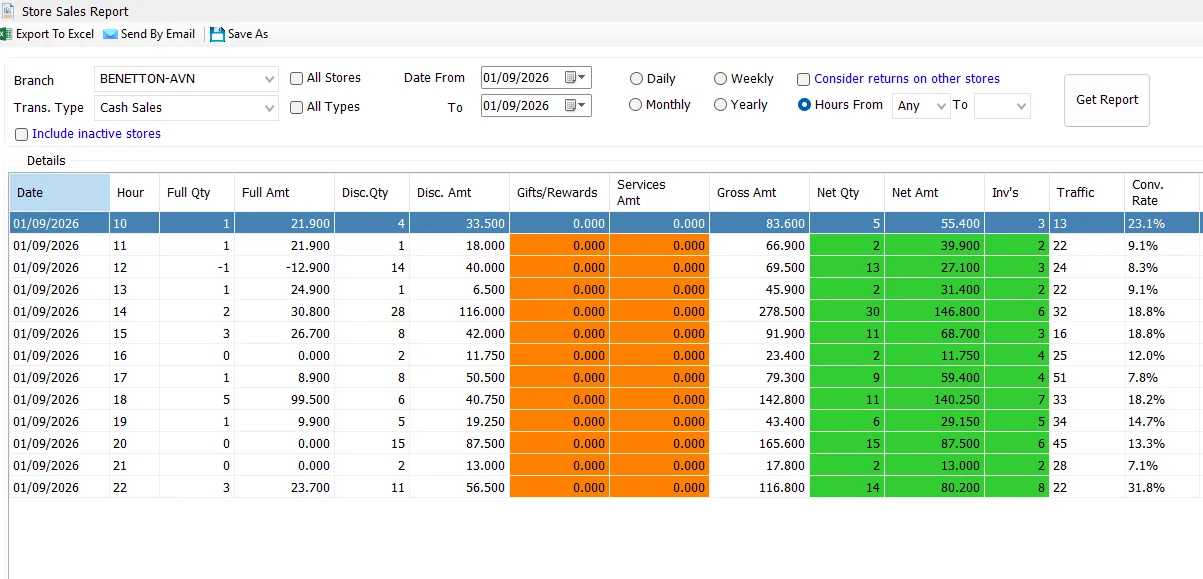Screen dimensions: 1203x579
Task: Select the Monthly radio button
Action: 635,105
